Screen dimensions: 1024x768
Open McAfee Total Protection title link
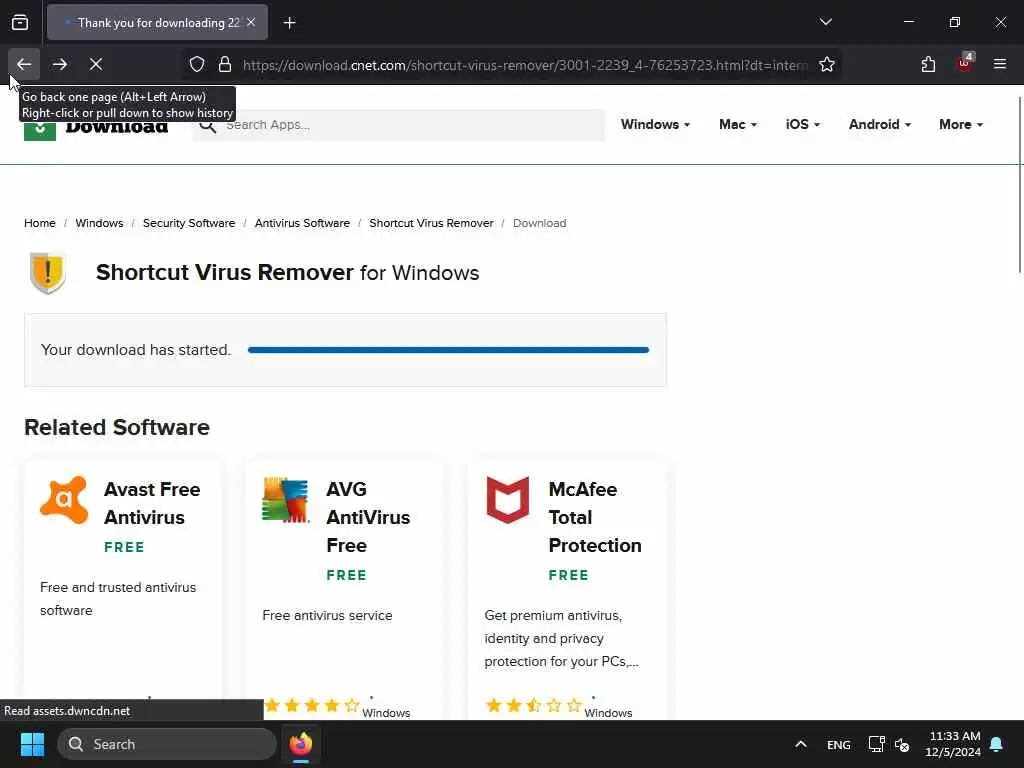(x=595, y=517)
